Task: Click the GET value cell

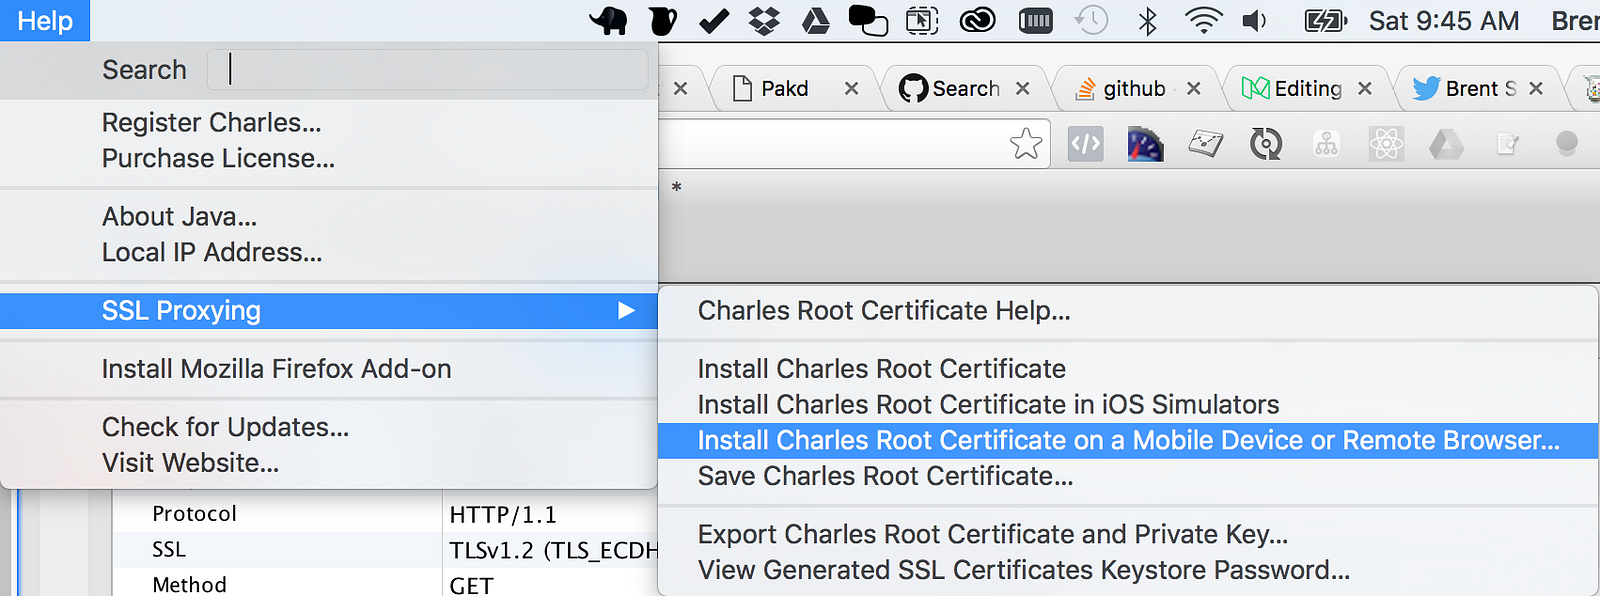Action: pyautogui.click(x=471, y=585)
